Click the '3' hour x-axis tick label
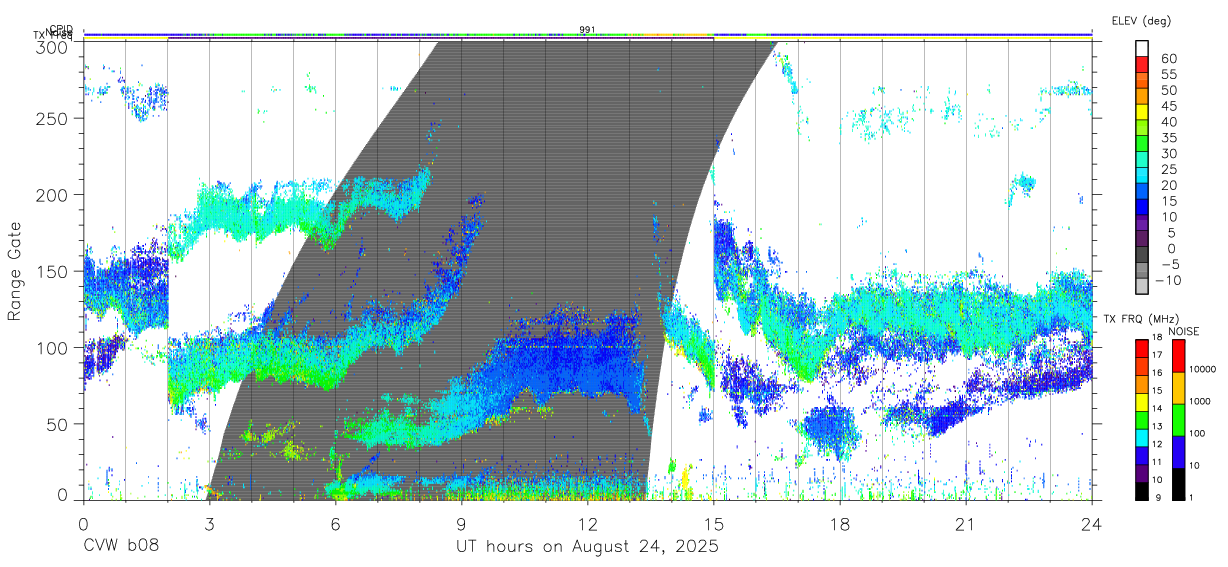1228x567 pixels. (x=209, y=524)
